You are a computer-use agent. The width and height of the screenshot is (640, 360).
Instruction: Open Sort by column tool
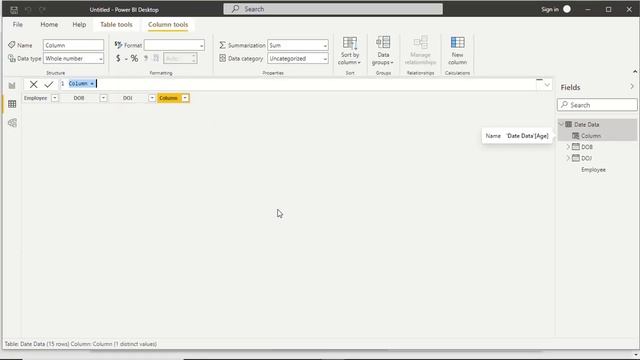pyautogui.click(x=350, y=51)
